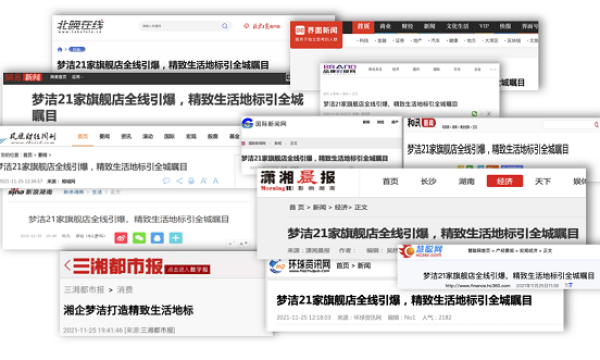Select the 国际 tab on 凤凰财经周刊
This screenshot has height=360, width=600.
point(169,136)
